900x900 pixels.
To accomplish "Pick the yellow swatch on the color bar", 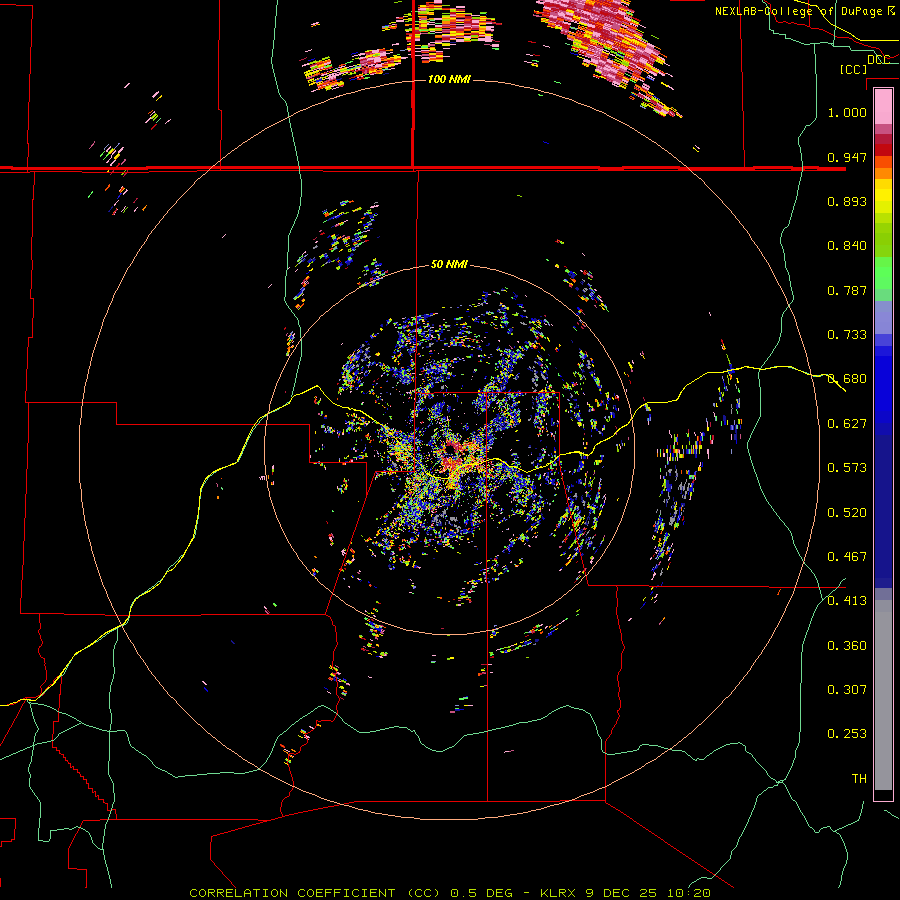I will (x=883, y=196).
